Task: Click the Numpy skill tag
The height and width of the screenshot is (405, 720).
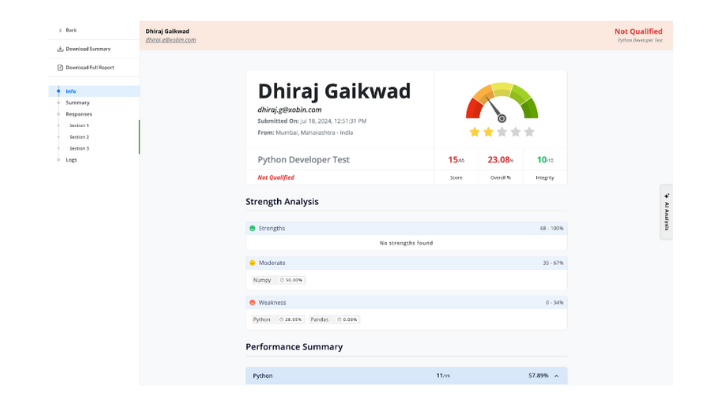Action: (262, 280)
